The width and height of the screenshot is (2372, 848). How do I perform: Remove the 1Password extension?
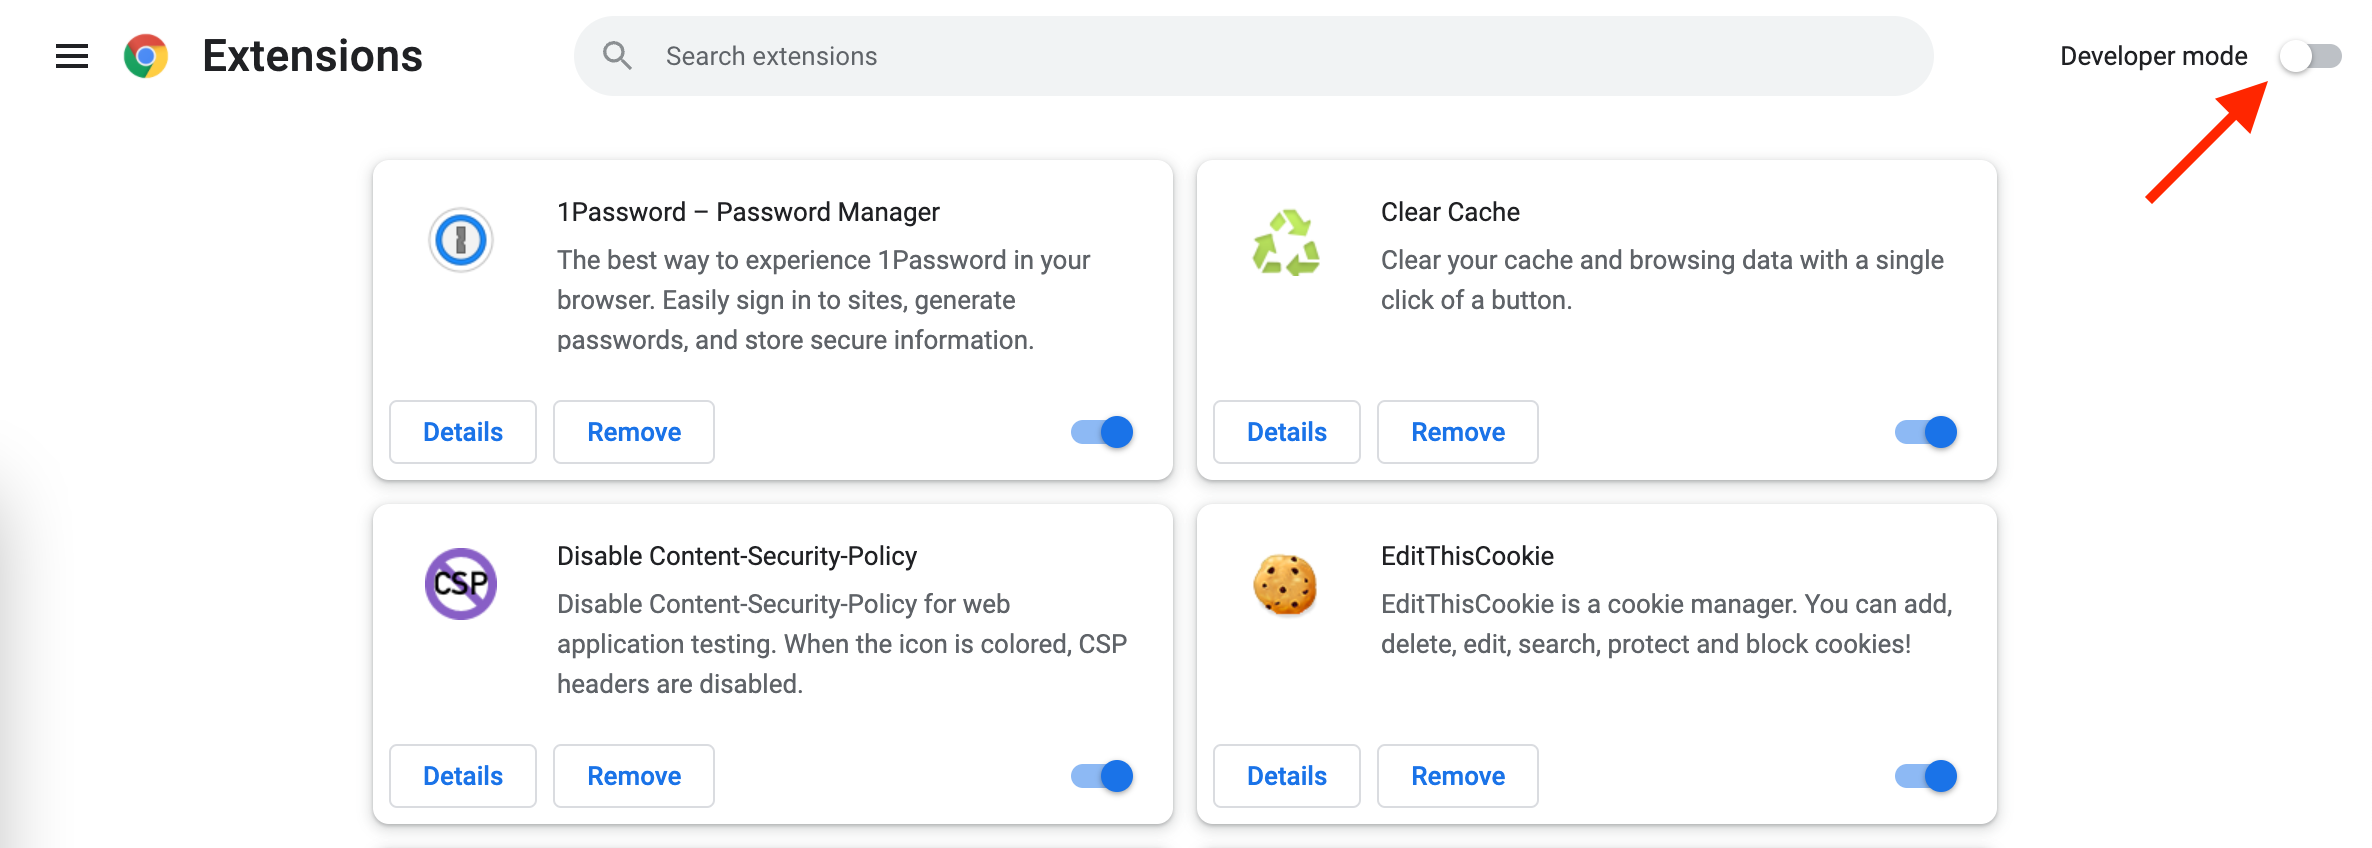click(x=634, y=432)
